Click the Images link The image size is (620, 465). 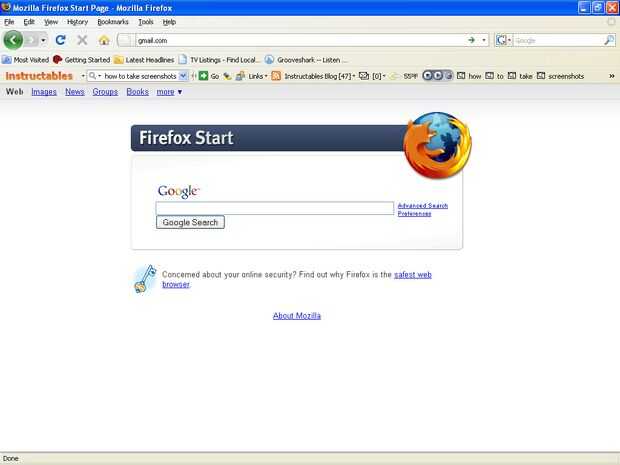point(44,92)
